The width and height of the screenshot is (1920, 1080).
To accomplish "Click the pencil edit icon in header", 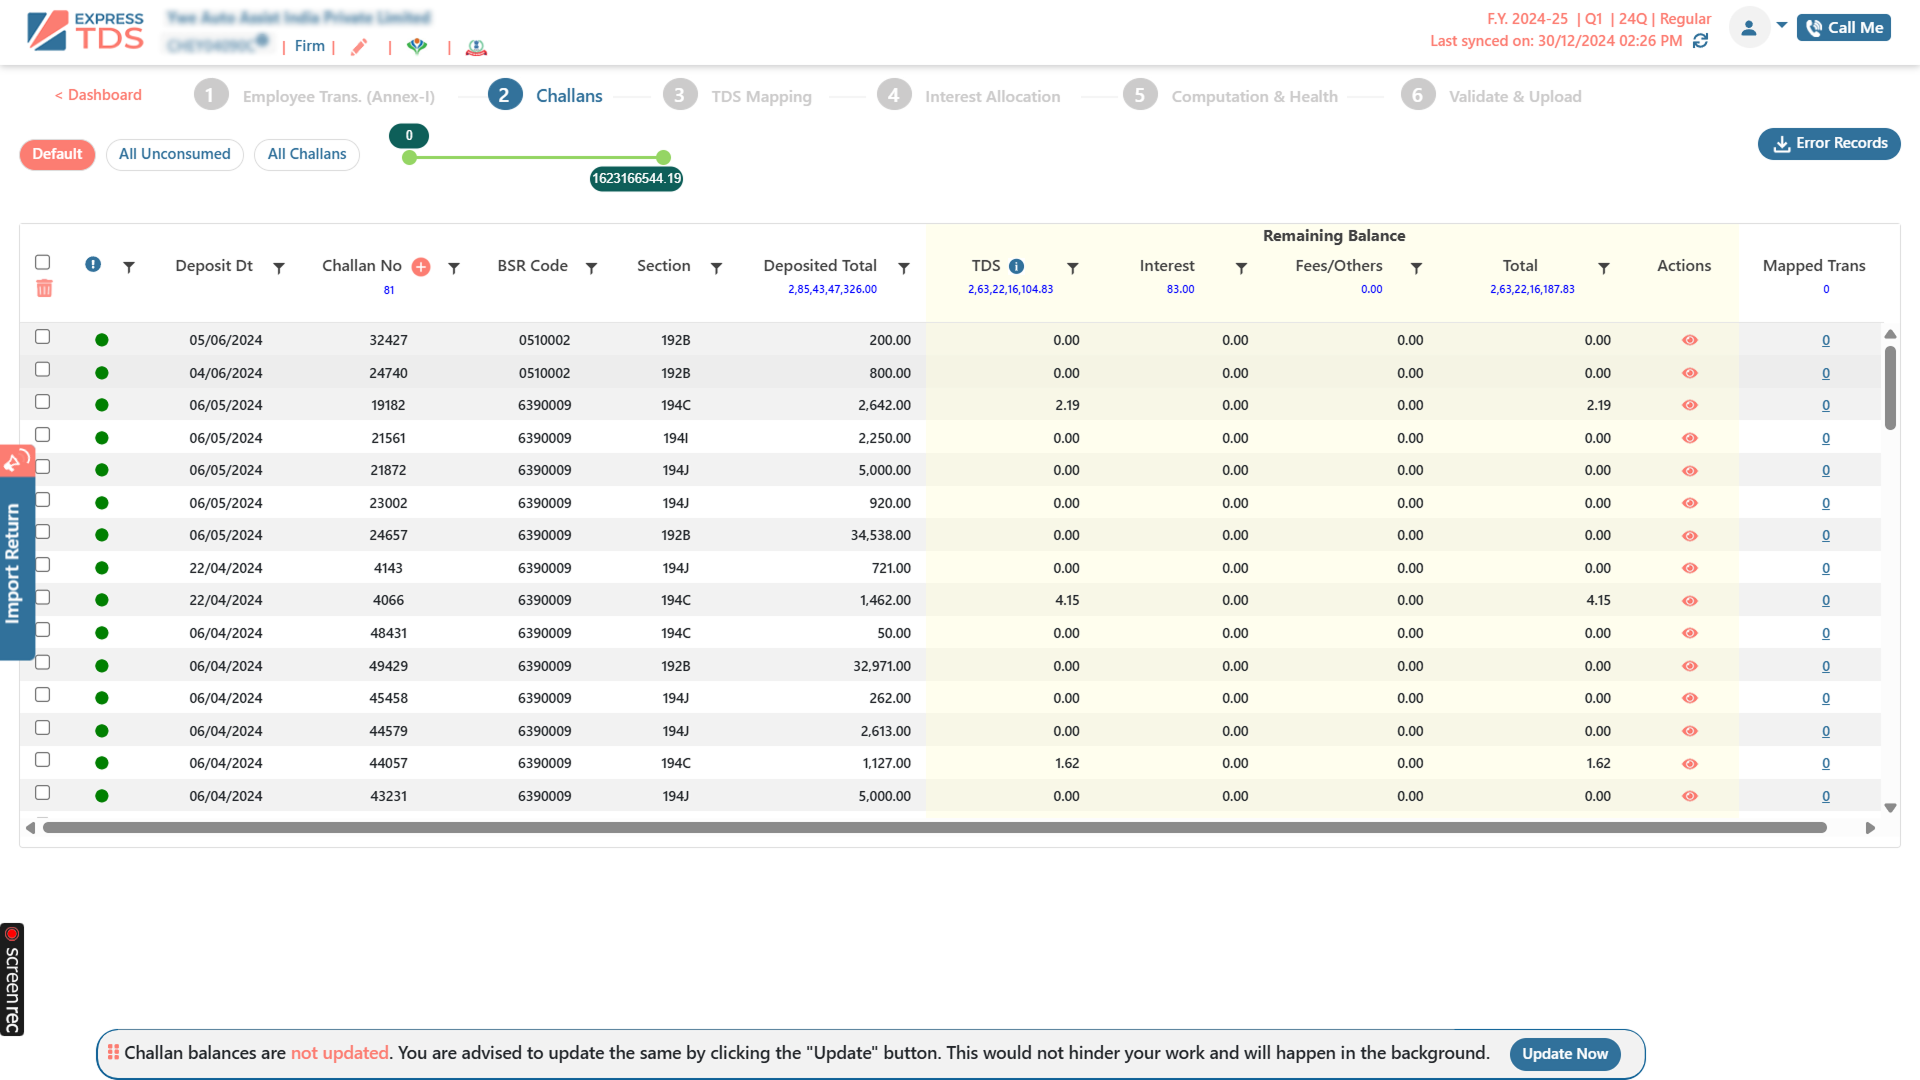I will (x=359, y=47).
